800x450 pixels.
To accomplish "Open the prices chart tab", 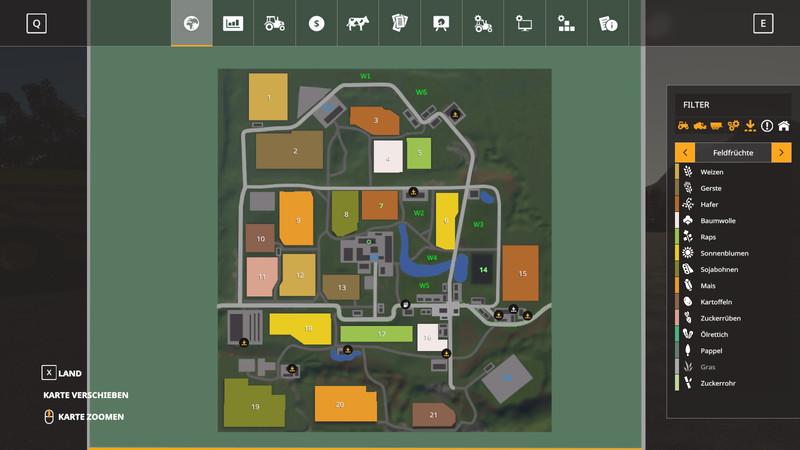I will point(233,23).
